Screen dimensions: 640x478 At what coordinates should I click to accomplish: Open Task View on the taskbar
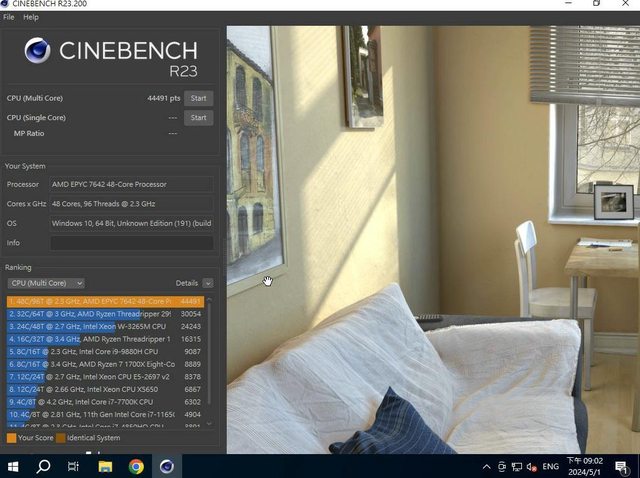(73, 466)
